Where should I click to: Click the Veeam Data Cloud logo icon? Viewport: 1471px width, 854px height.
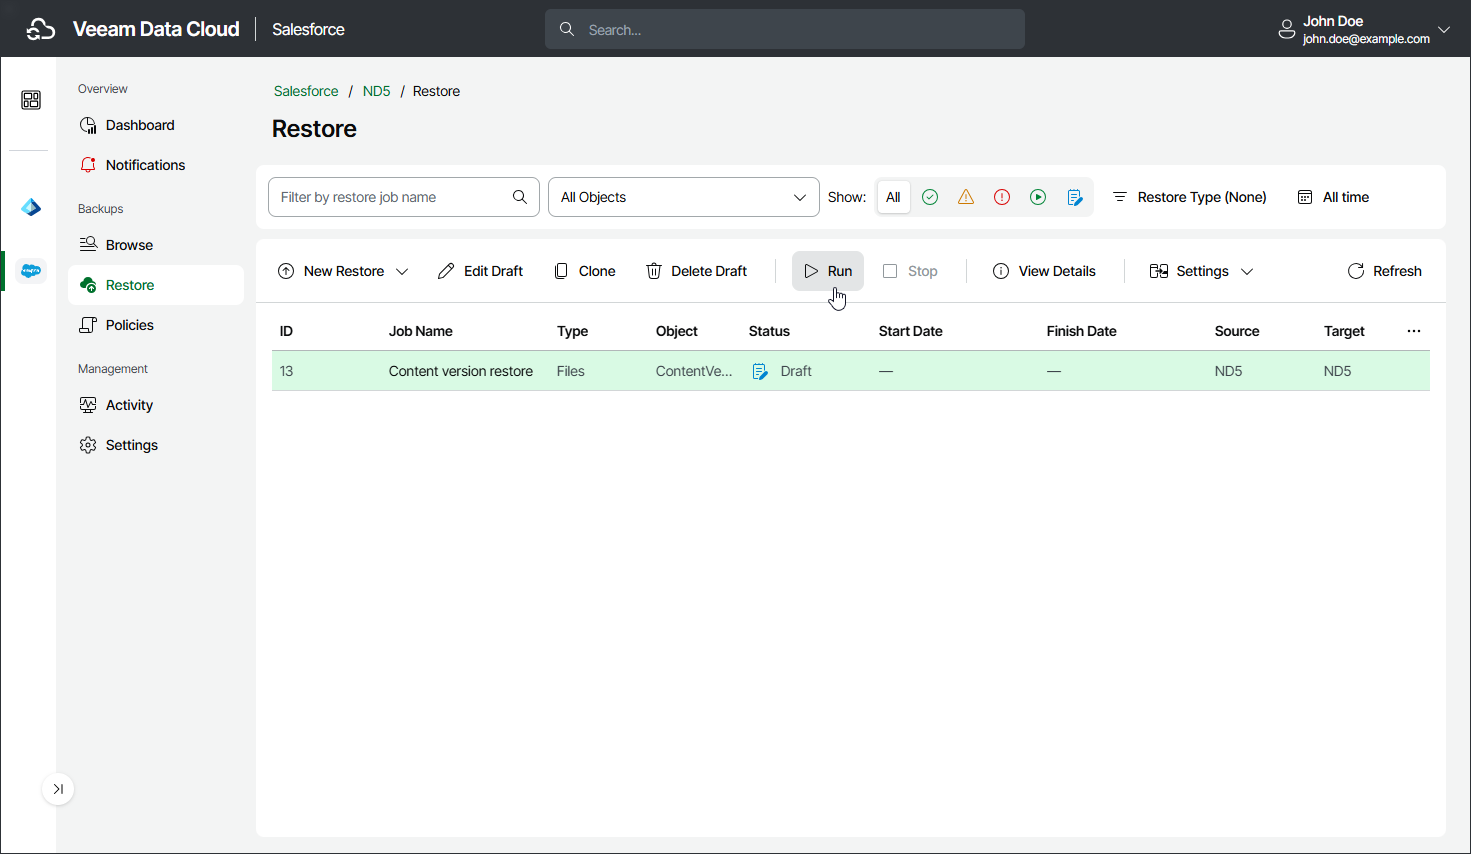point(41,29)
